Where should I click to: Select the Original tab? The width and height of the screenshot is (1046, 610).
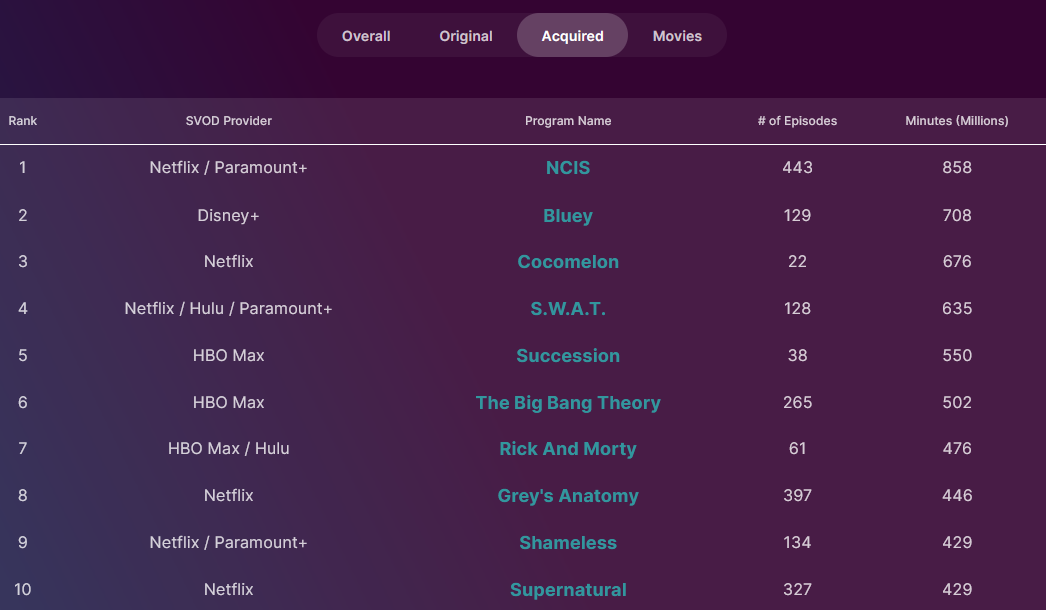466,36
